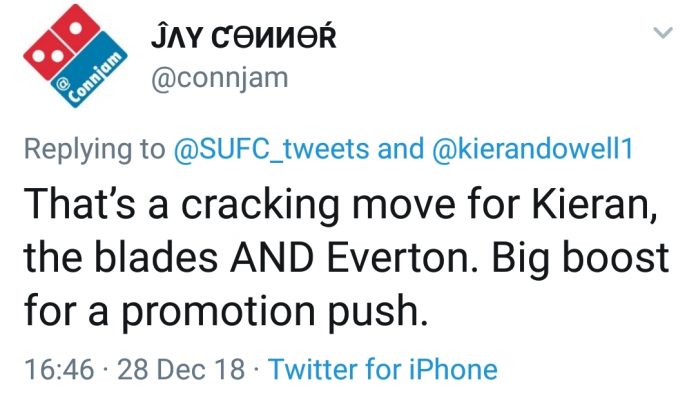
Task: Click the 28 Dec 18 date
Action: coord(181,369)
